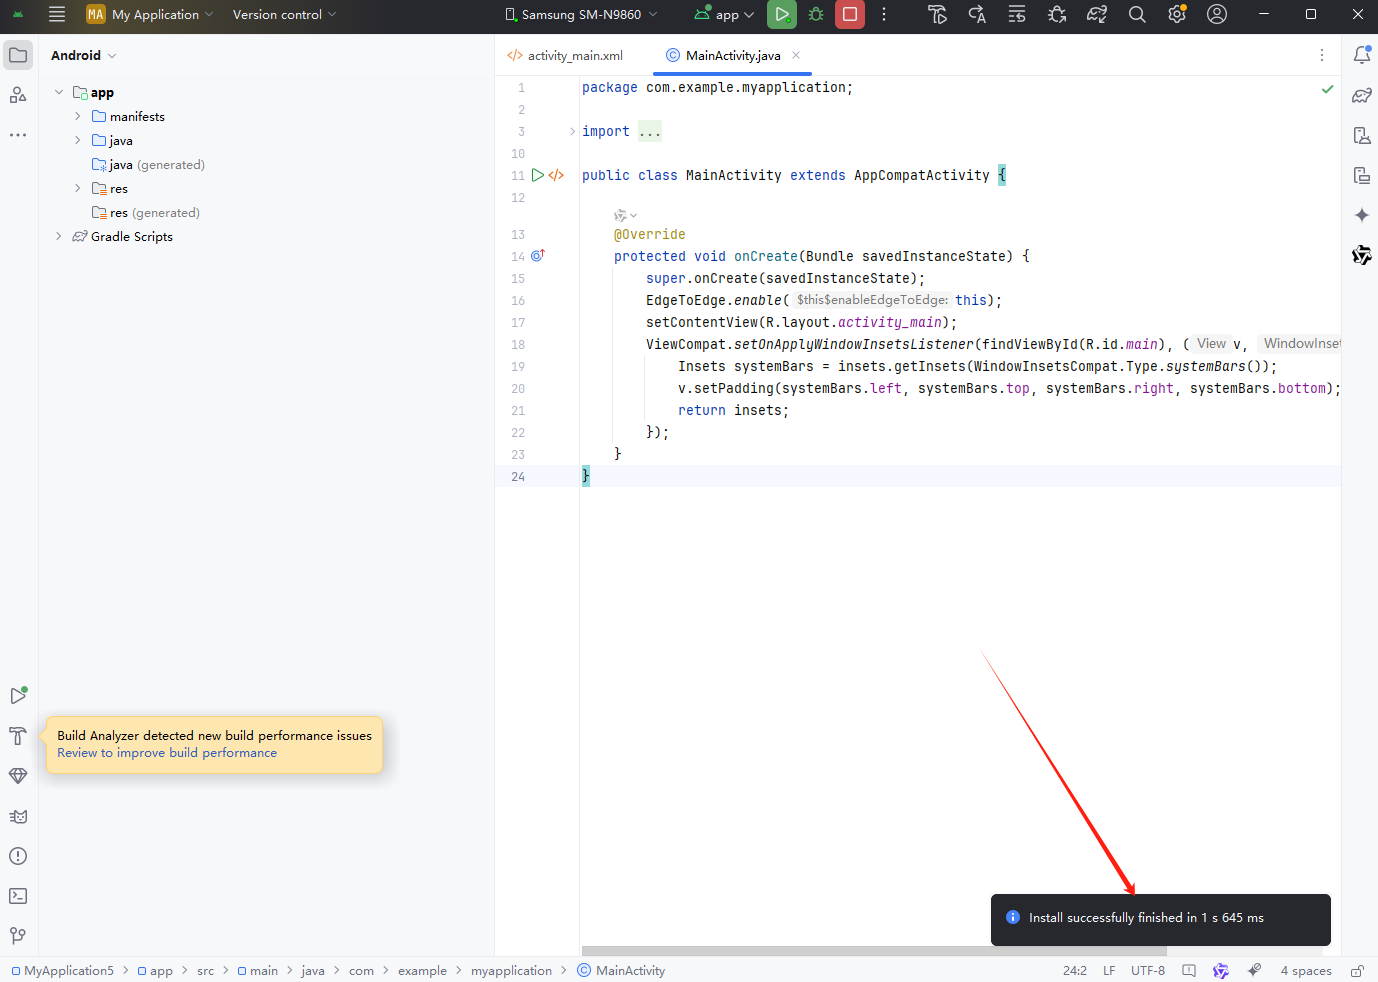Collapse the app node in the project tree
The height and width of the screenshot is (982, 1378).
[58, 92]
